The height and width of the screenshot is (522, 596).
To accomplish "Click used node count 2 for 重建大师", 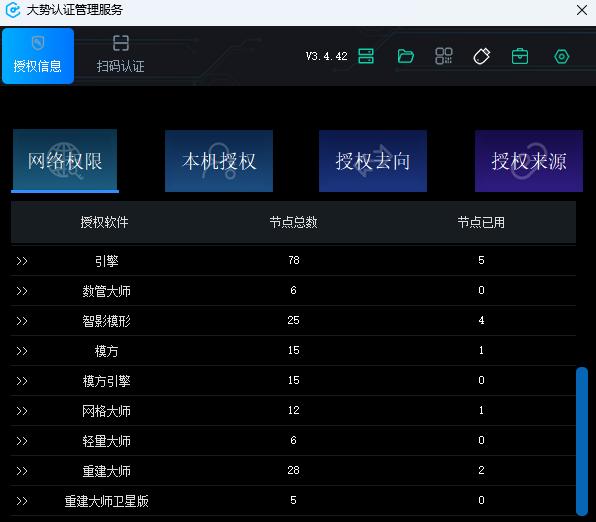I will 481,471.
